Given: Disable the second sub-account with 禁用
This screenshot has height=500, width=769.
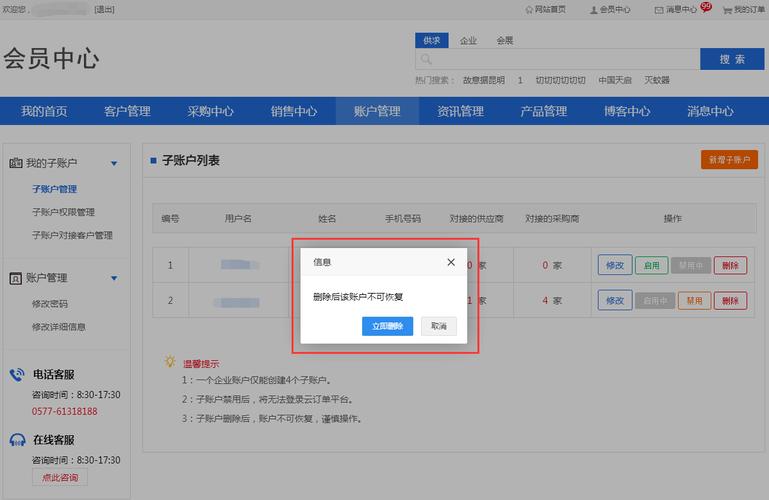Looking at the screenshot, I should (692, 300).
